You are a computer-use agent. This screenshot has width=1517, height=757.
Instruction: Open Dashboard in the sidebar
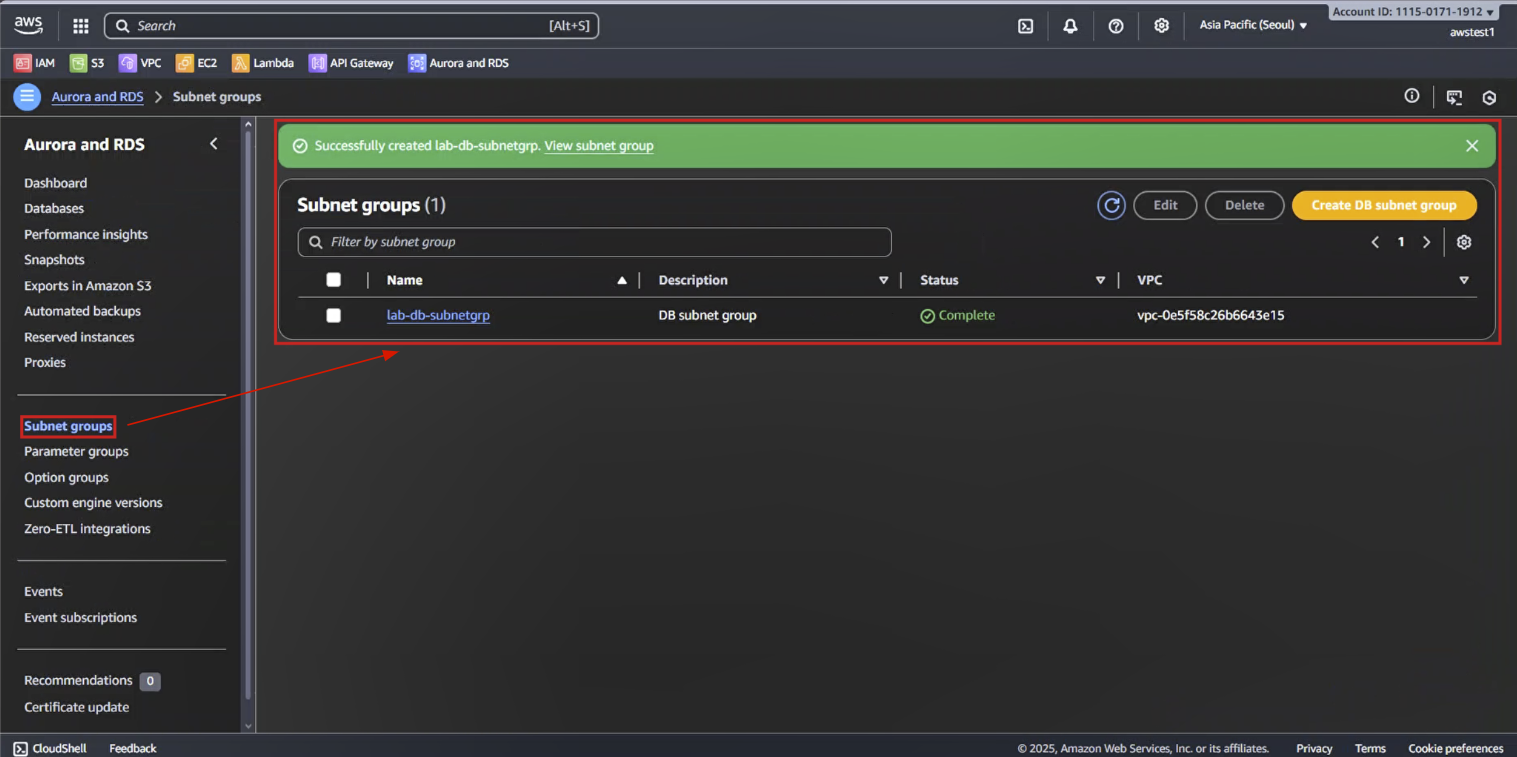tap(55, 183)
